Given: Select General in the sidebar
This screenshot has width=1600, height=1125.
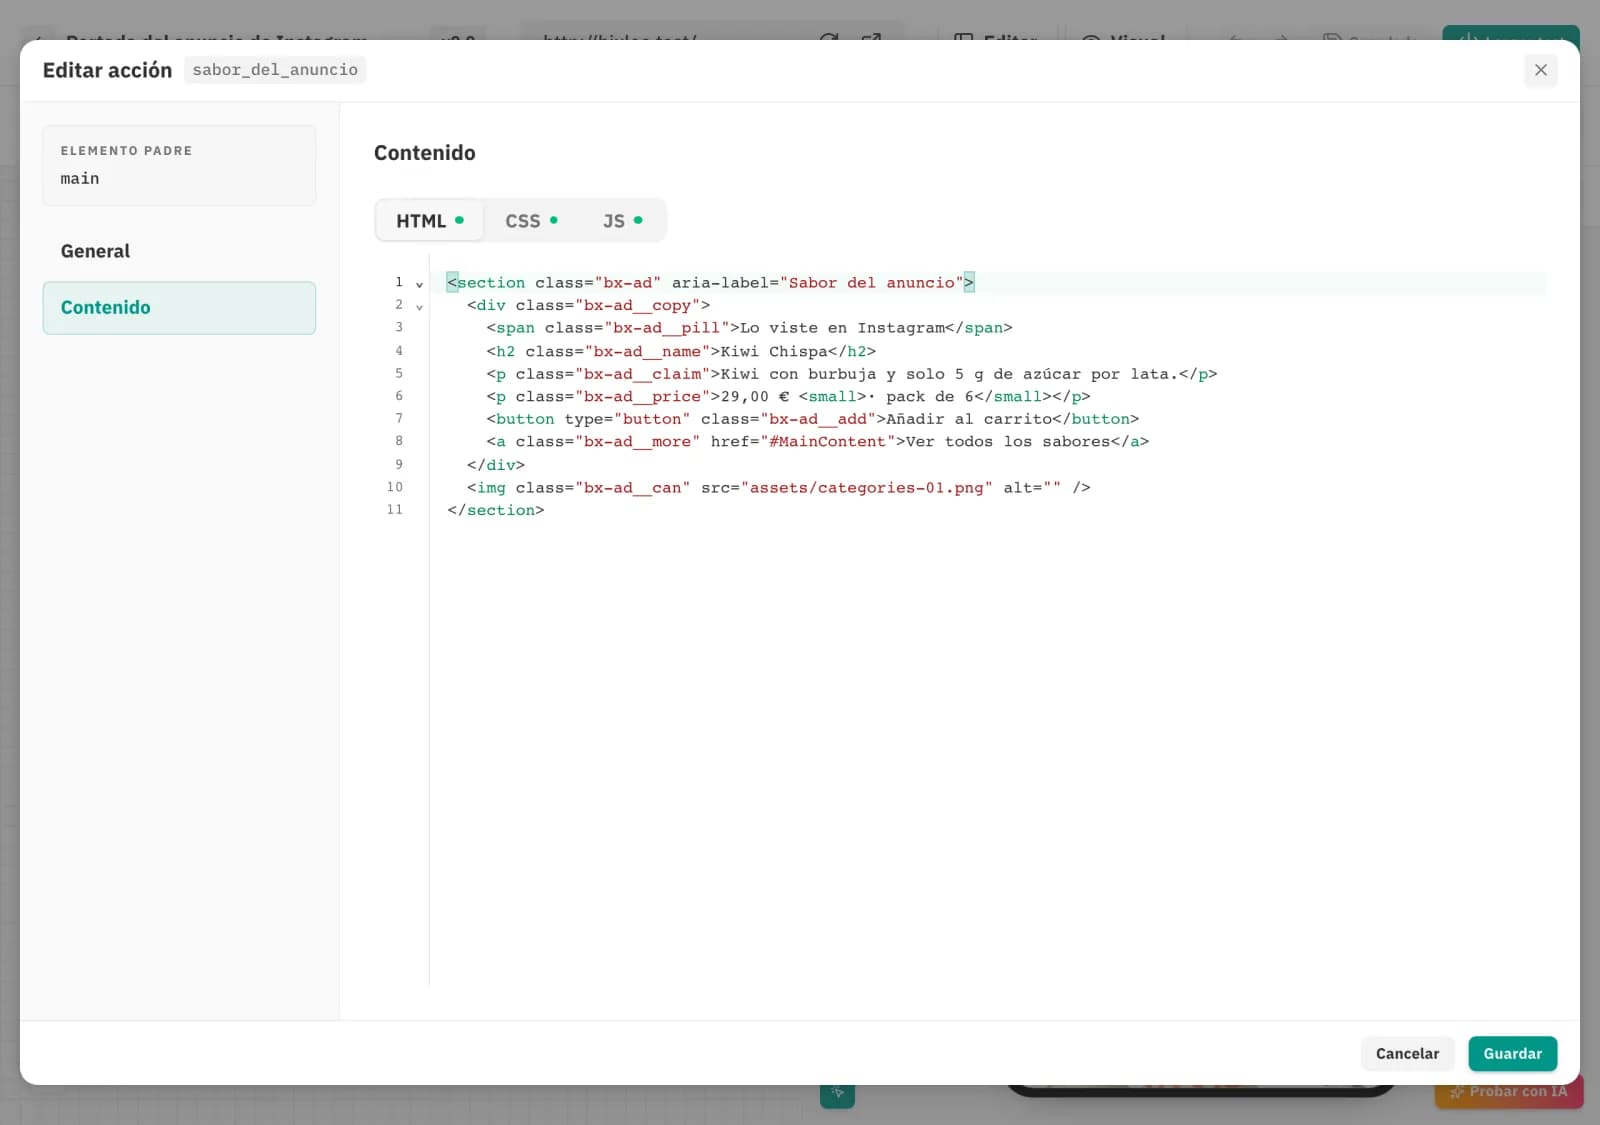Looking at the screenshot, I should point(179,251).
